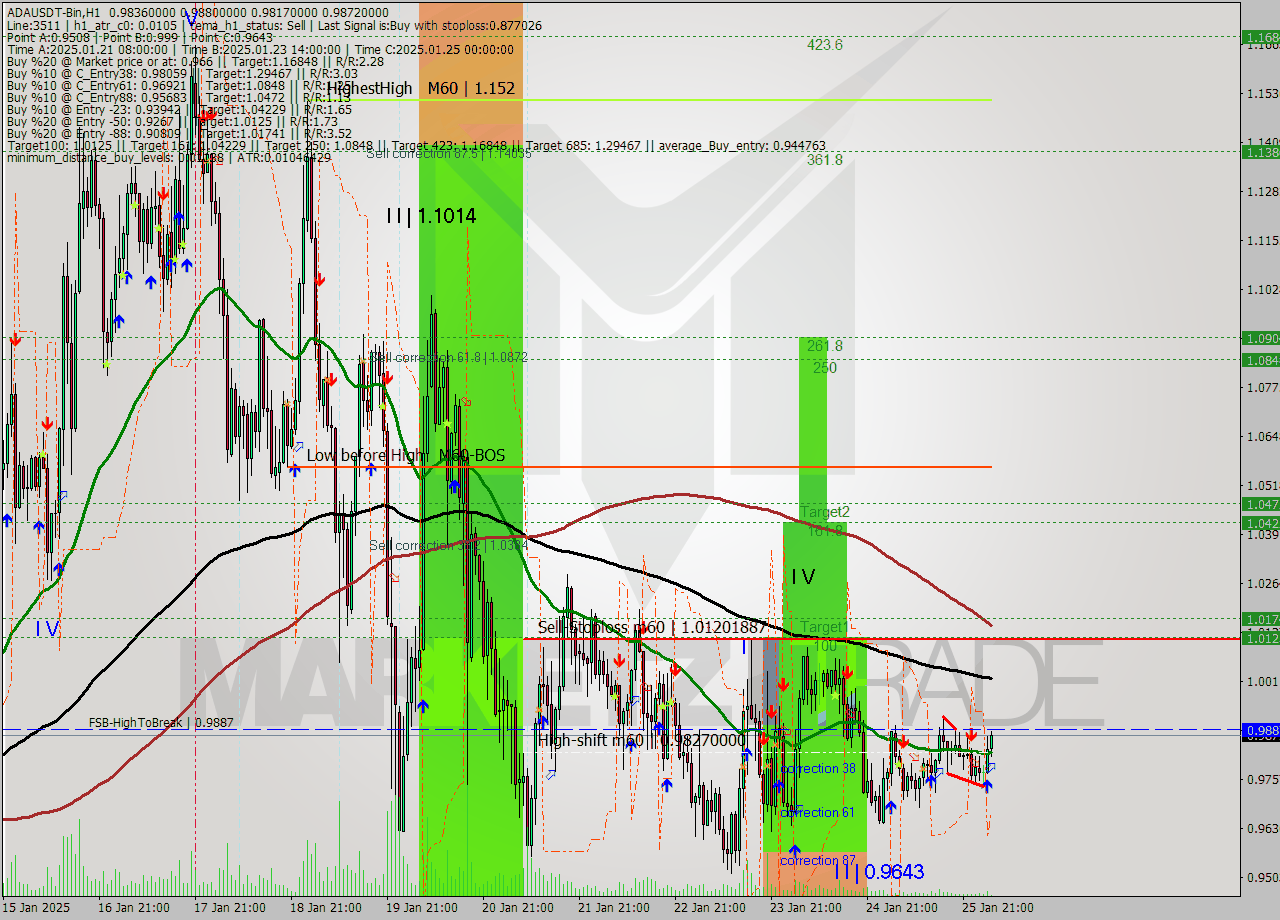Select the 'correction 87' label
The width and height of the screenshot is (1280, 920).
(x=818, y=860)
